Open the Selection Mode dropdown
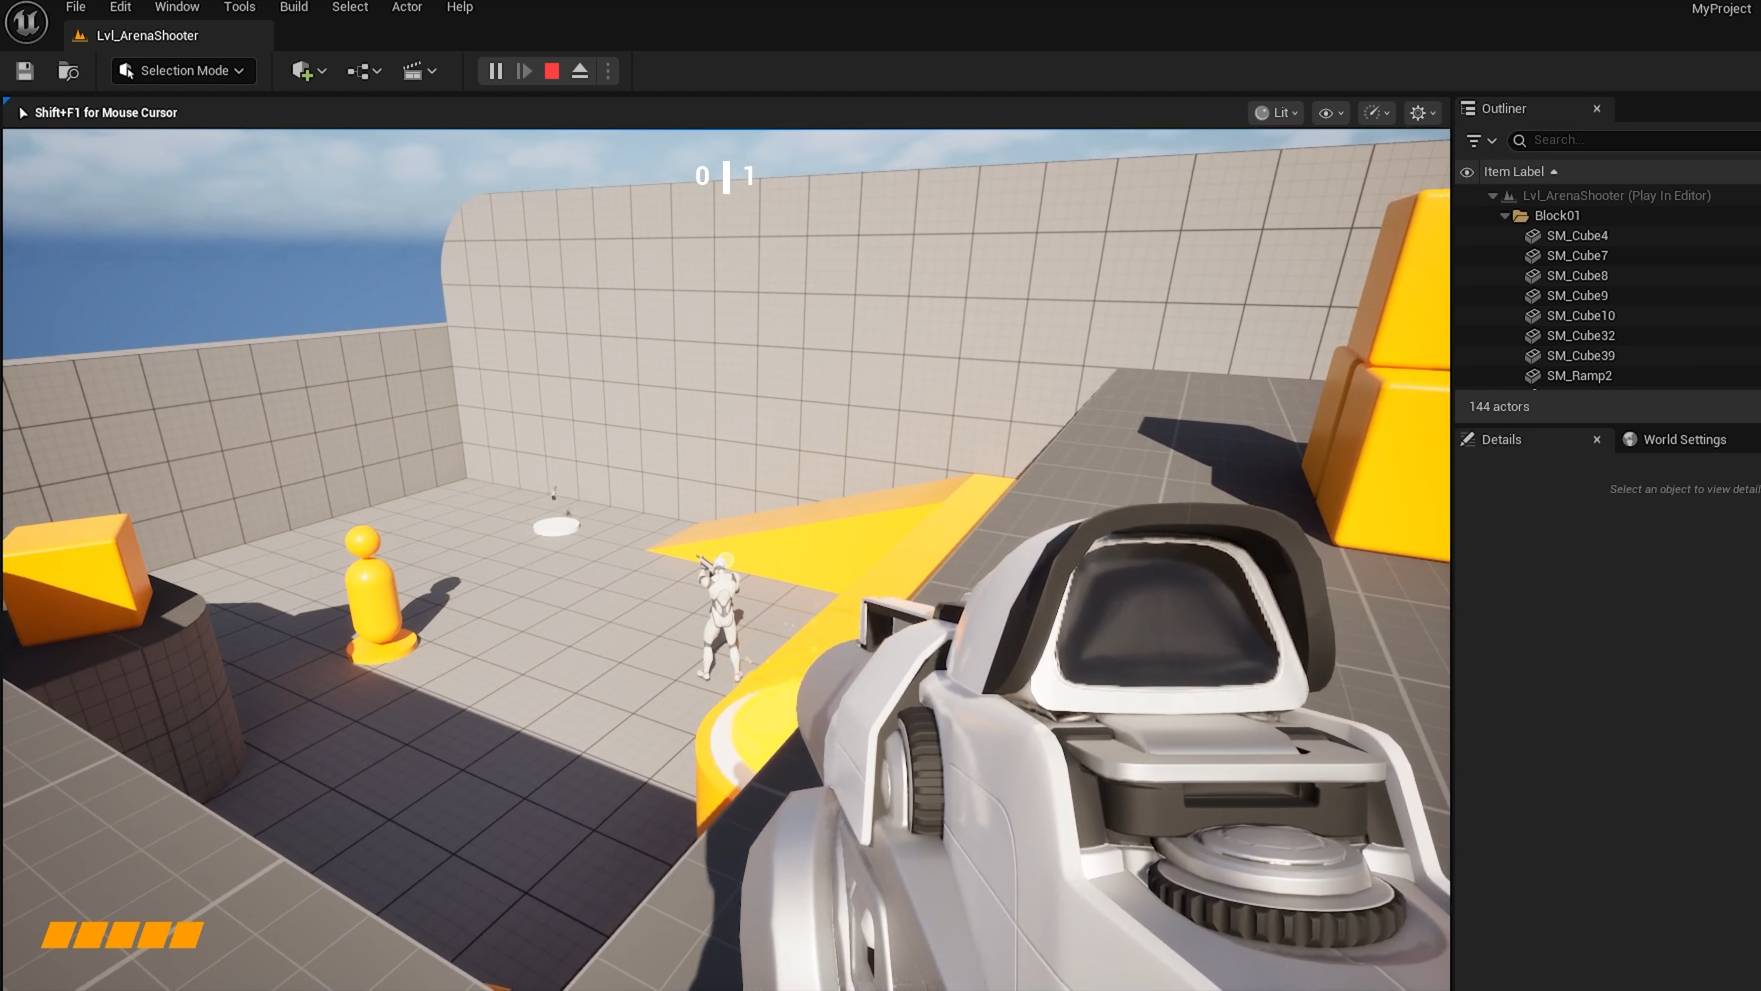 tap(183, 70)
